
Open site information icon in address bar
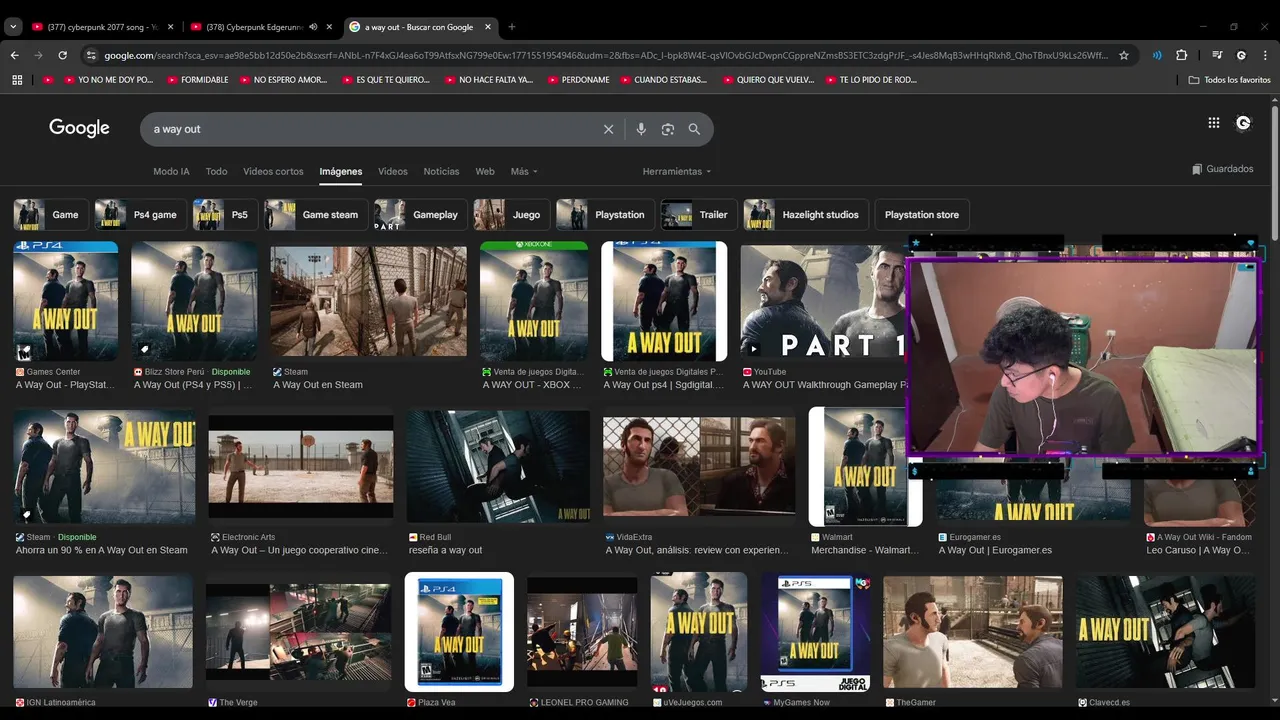tap(91, 55)
